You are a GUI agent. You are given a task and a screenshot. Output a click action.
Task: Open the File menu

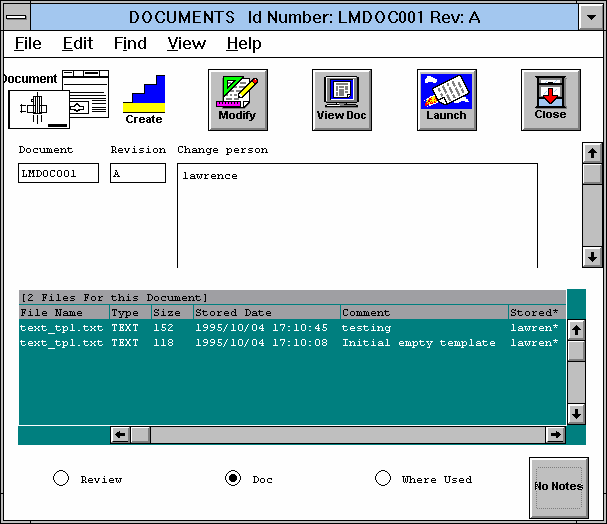28,44
